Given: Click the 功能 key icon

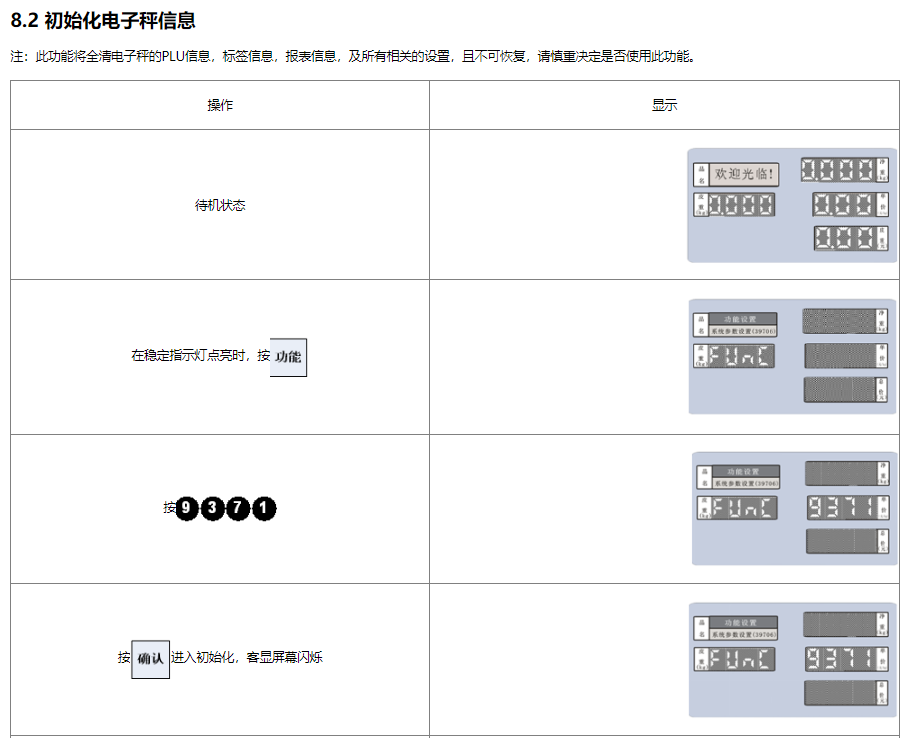Looking at the screenshot, I should [288, 356].
